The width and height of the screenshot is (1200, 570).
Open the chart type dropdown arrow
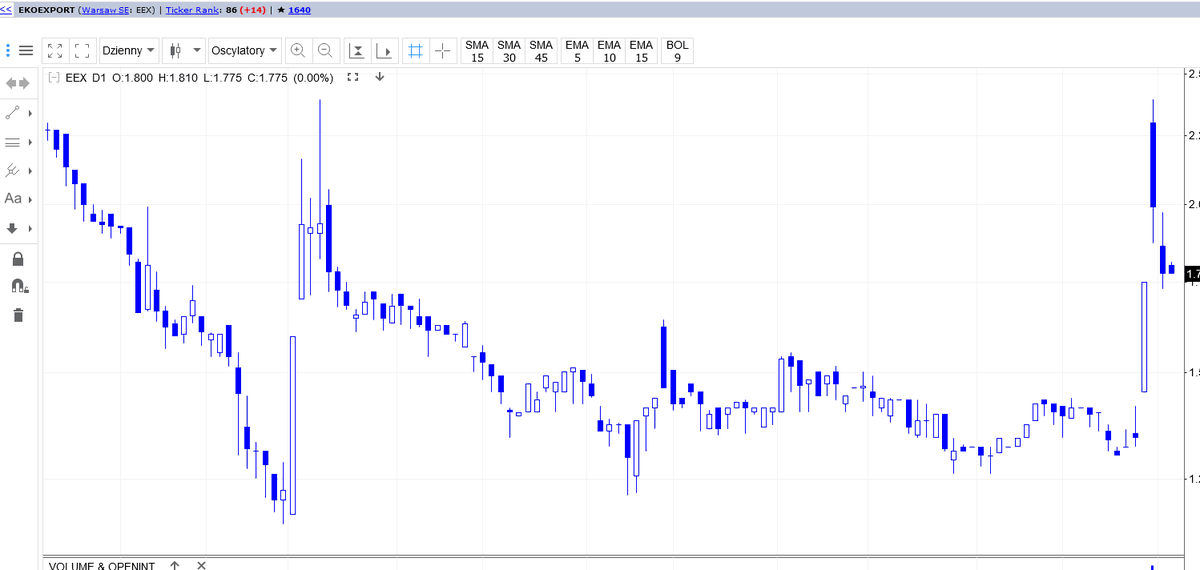[x=196, y=50]
